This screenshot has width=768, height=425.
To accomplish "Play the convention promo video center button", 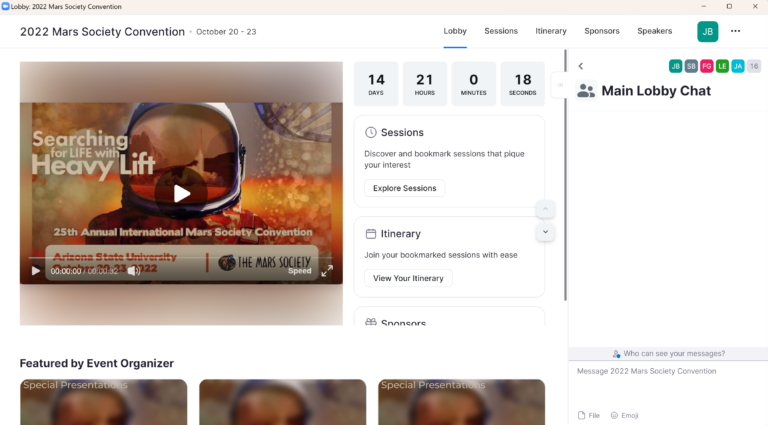I will pyautogui.click(x=182, y=194).
